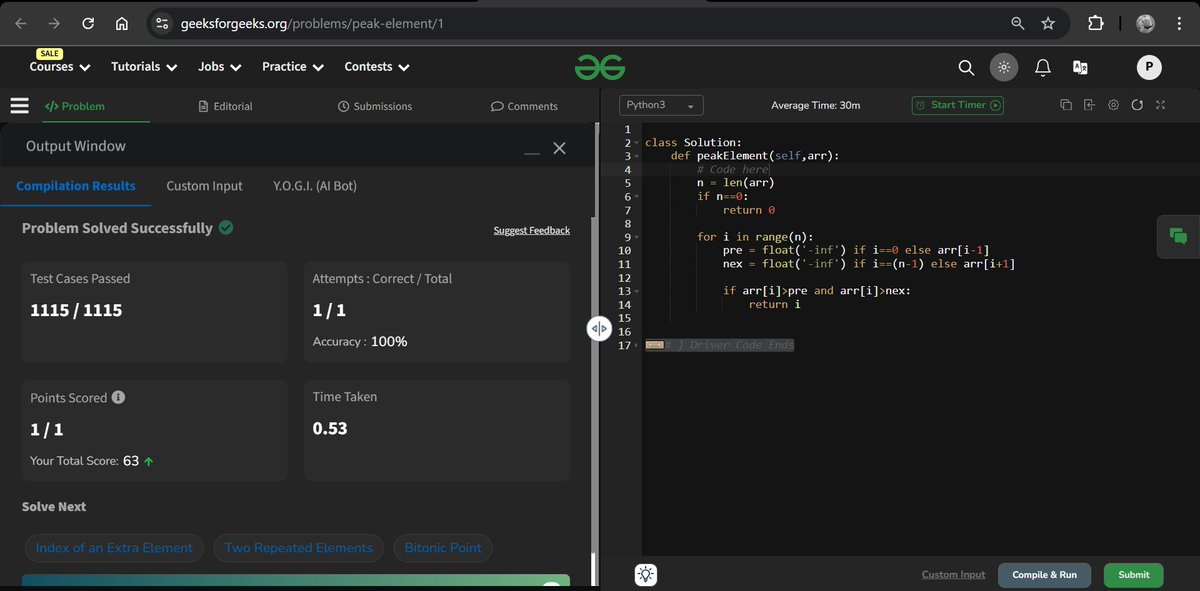The height and width of the screenshot is (591, 1200).
Task: Switch to the Comments tab
Action: [x=524, y=106]
